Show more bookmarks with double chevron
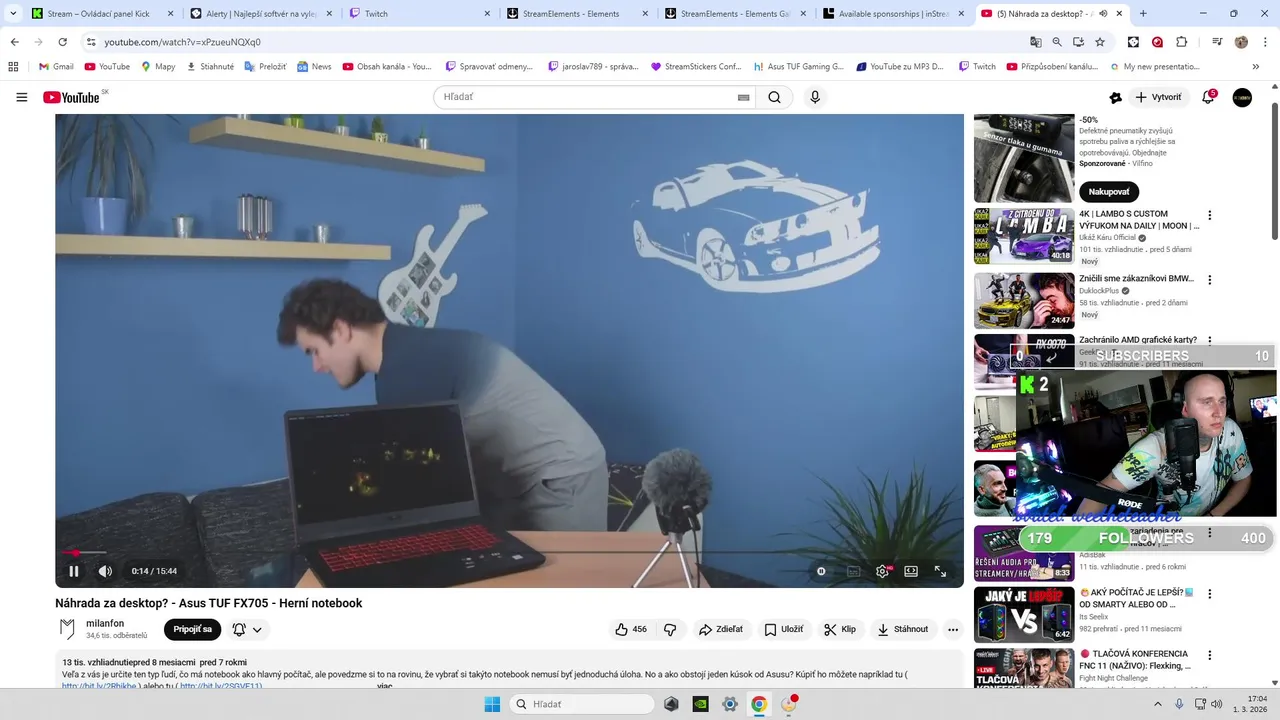The height and width of the screenshot is (720, 1280). pos(1256,66)
